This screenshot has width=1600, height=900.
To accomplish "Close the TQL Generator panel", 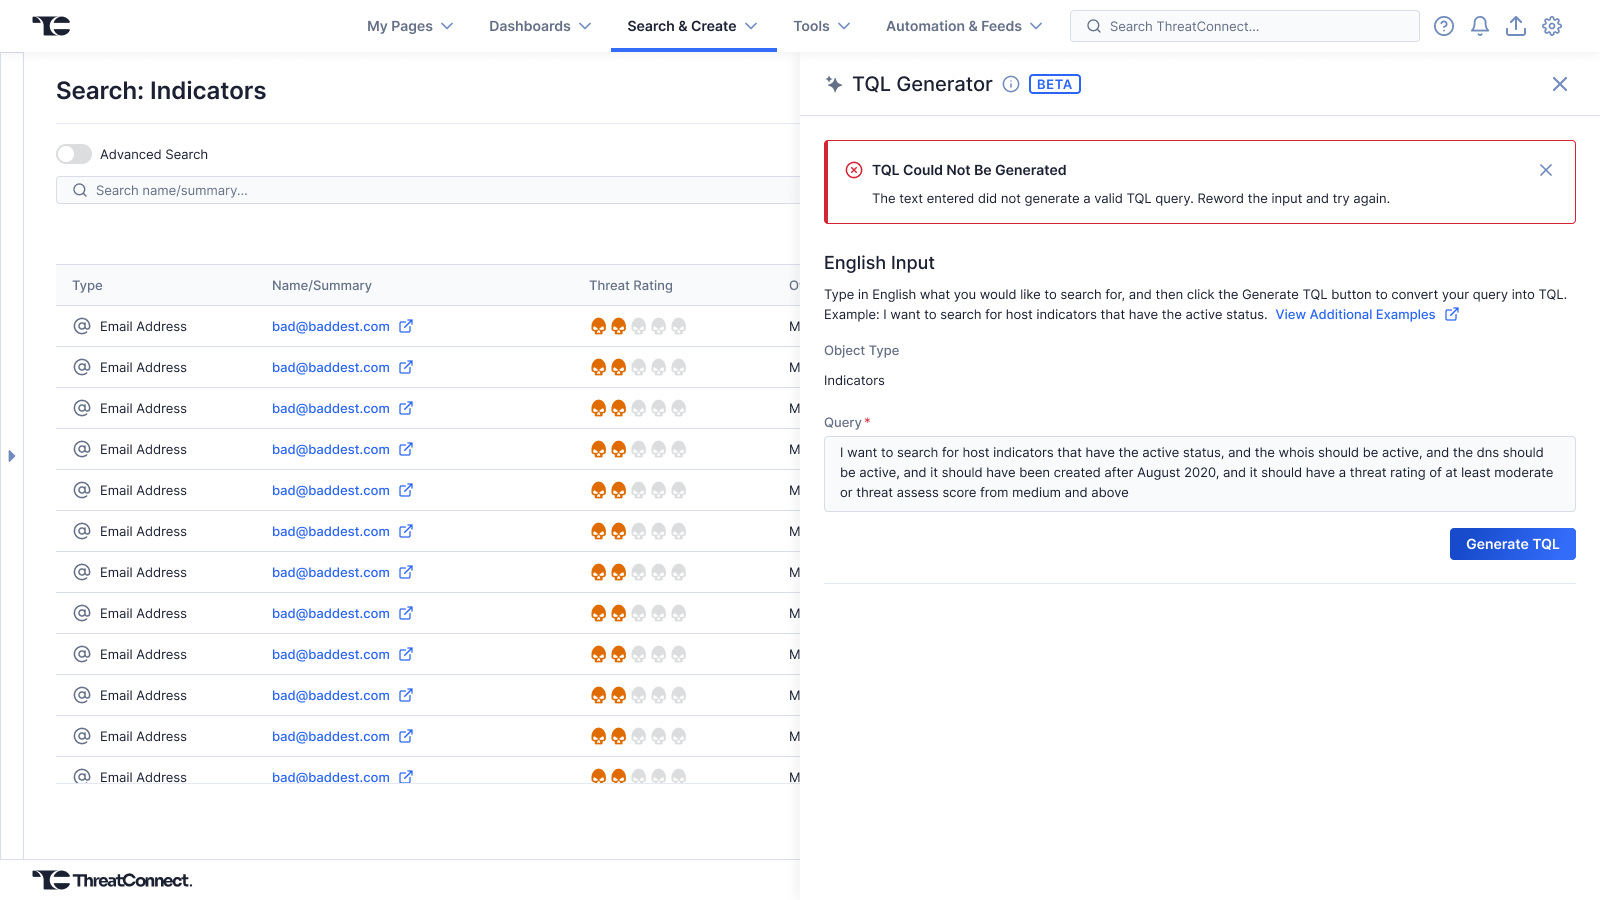I will (x=1559, y=84).
